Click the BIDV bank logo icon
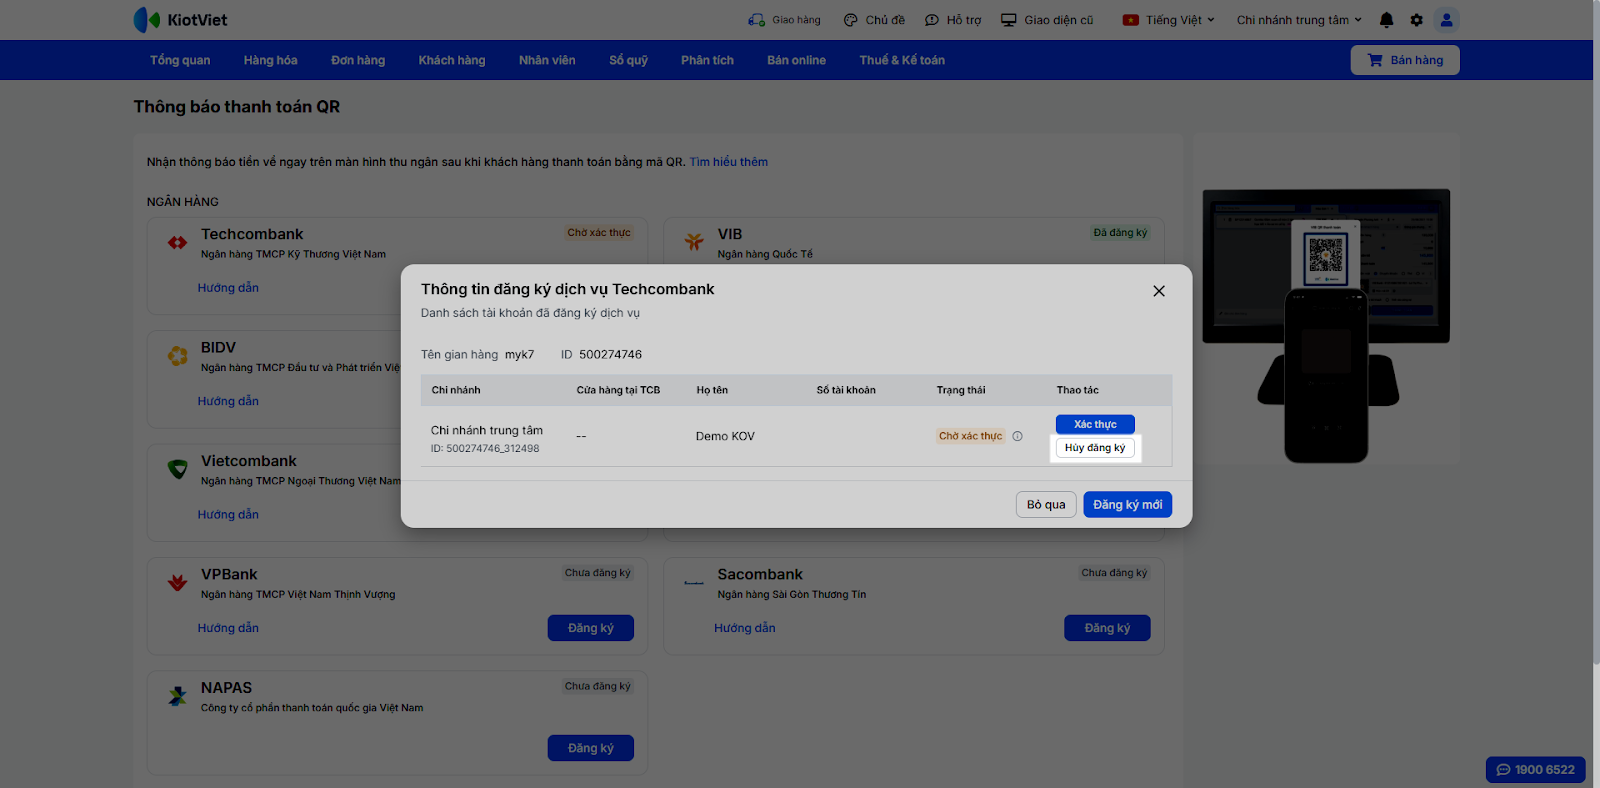This screenshot has height=788, width=1600. tap(178, 356)
